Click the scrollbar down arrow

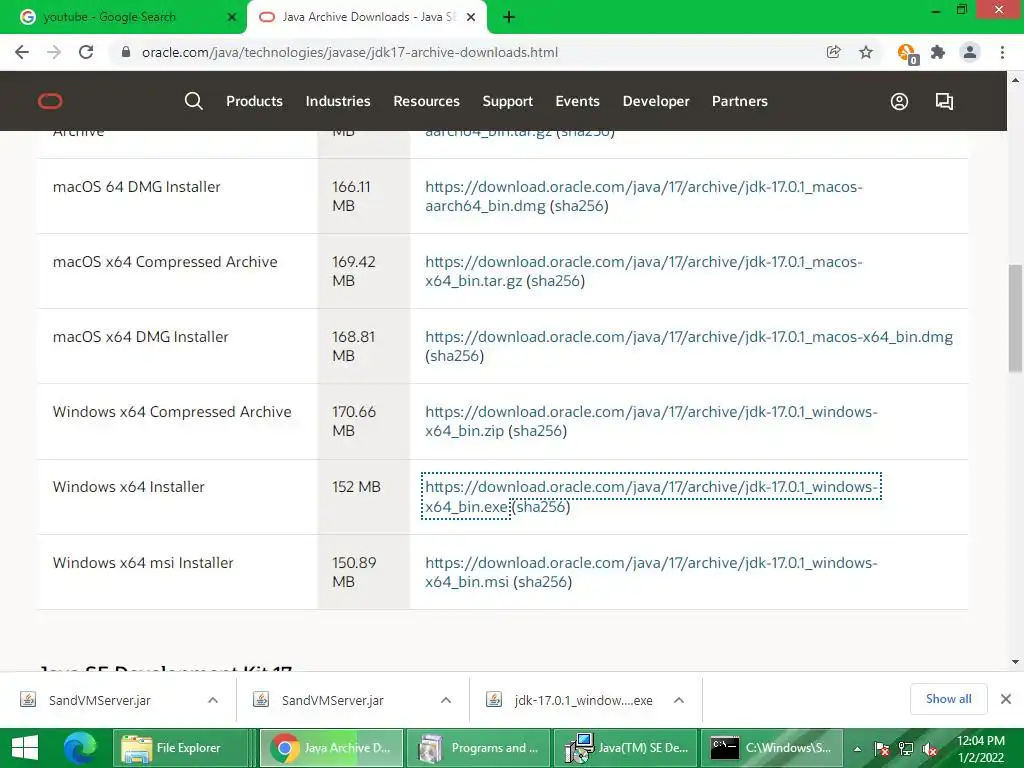click(x=1015, y=662)
